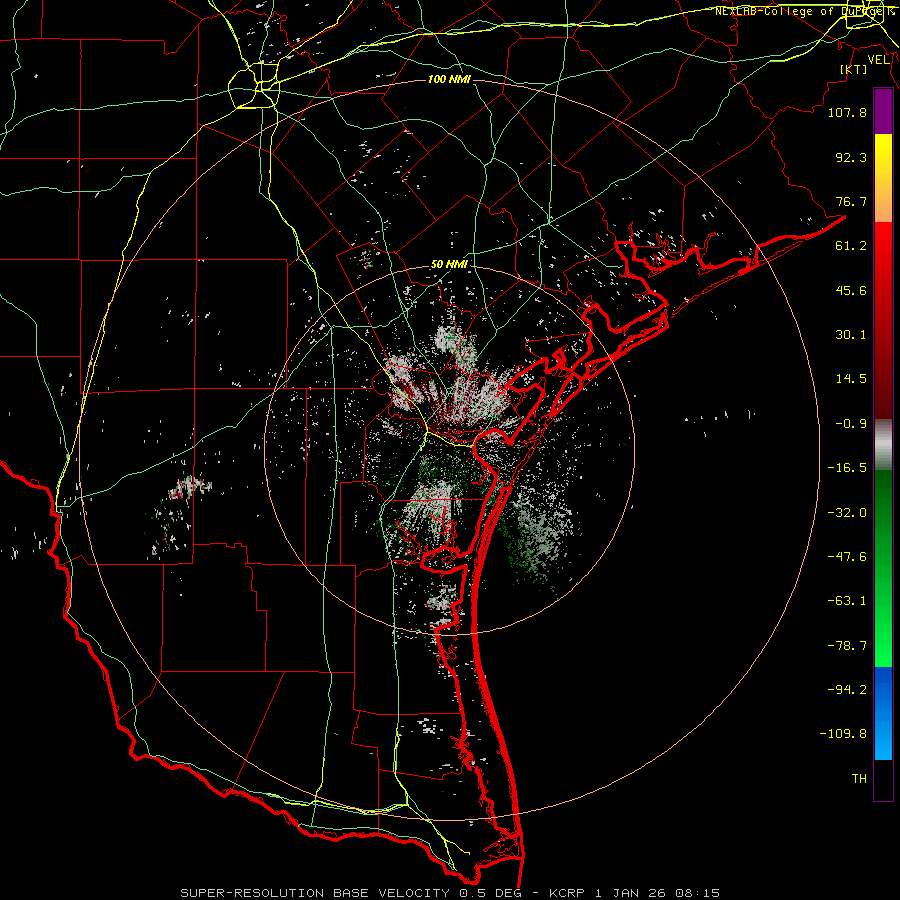Click the 61.2 value on the velocity scale

851,246
